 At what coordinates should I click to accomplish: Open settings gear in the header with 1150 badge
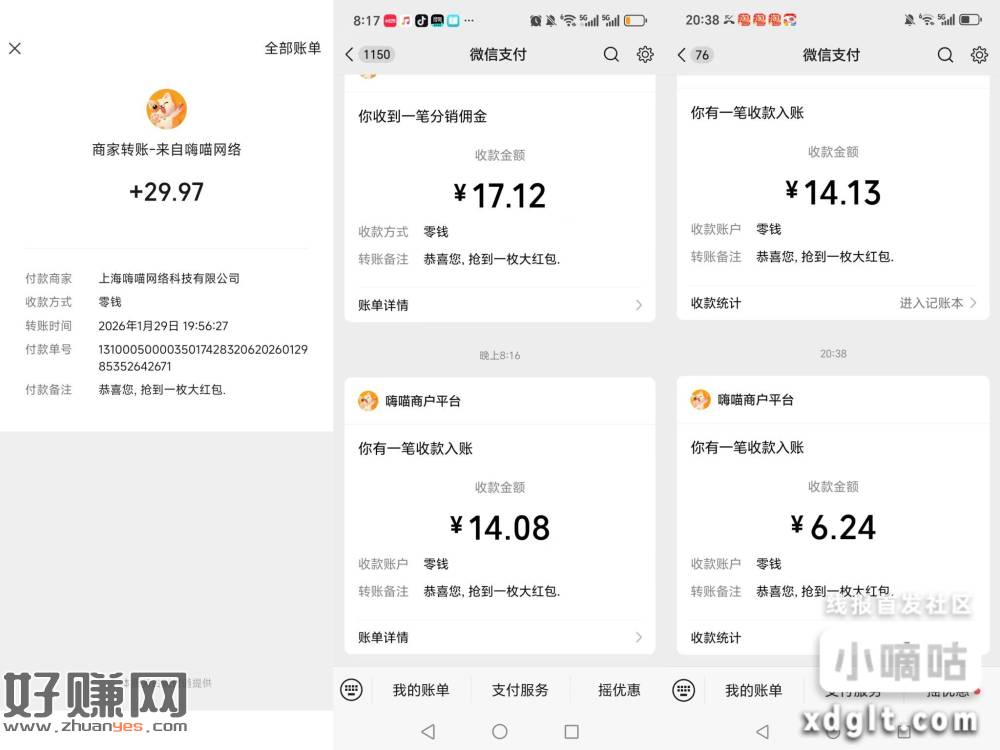pyautogui.click(x=645, y=55)
